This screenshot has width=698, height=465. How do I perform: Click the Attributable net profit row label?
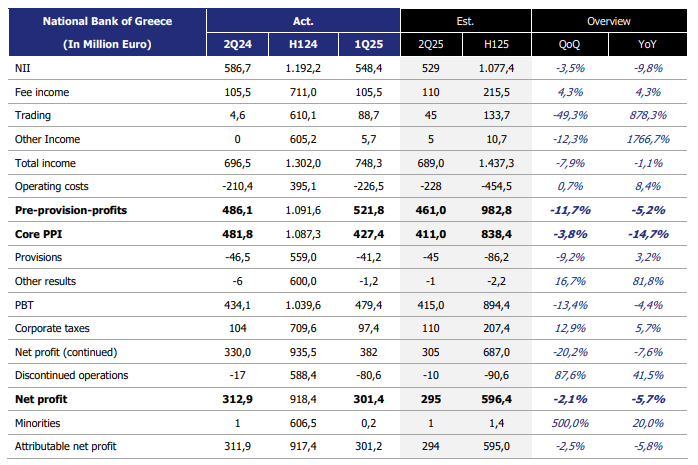65,446
